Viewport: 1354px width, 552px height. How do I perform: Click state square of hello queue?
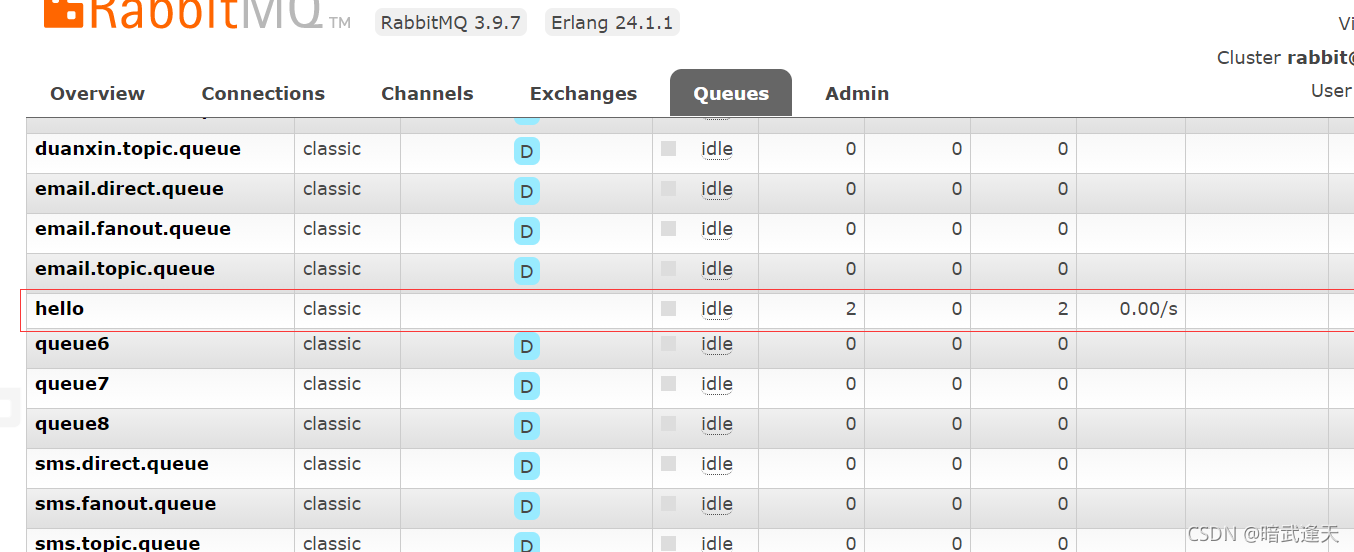pyautogui.click(x=668, y=308)
